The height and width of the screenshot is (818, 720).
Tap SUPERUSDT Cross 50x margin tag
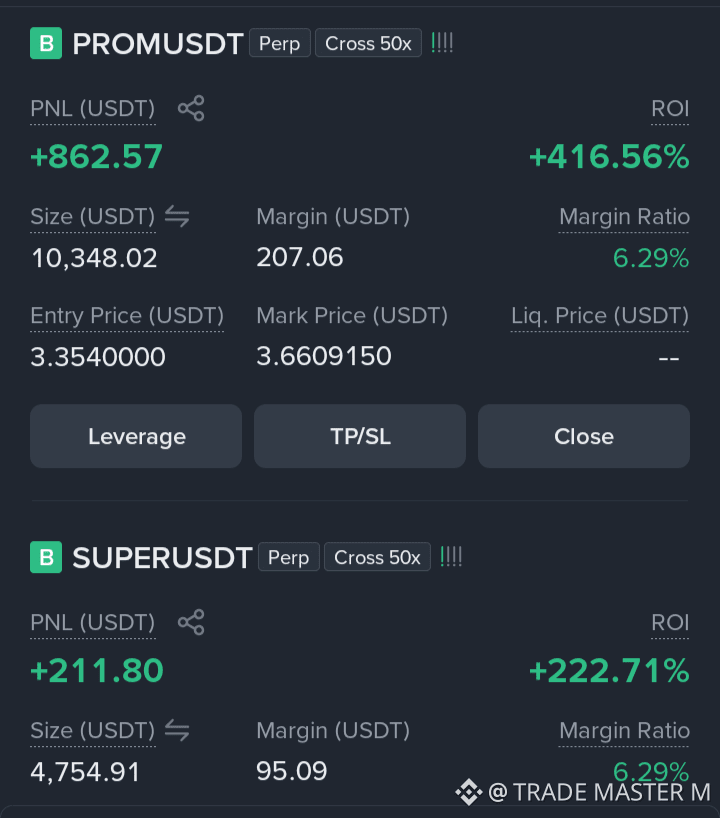click(x=377, y=557)
